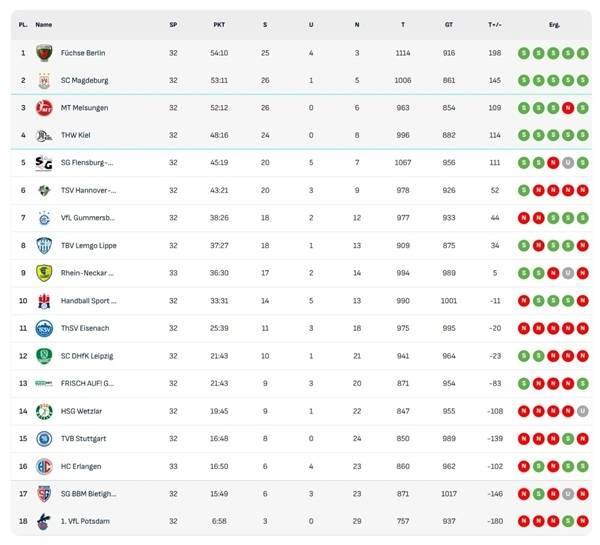Image resolution: width=600 pixels, height=545 pixels.
Task: Sort table by PKT column header
Action: click(x=219, y=23)
